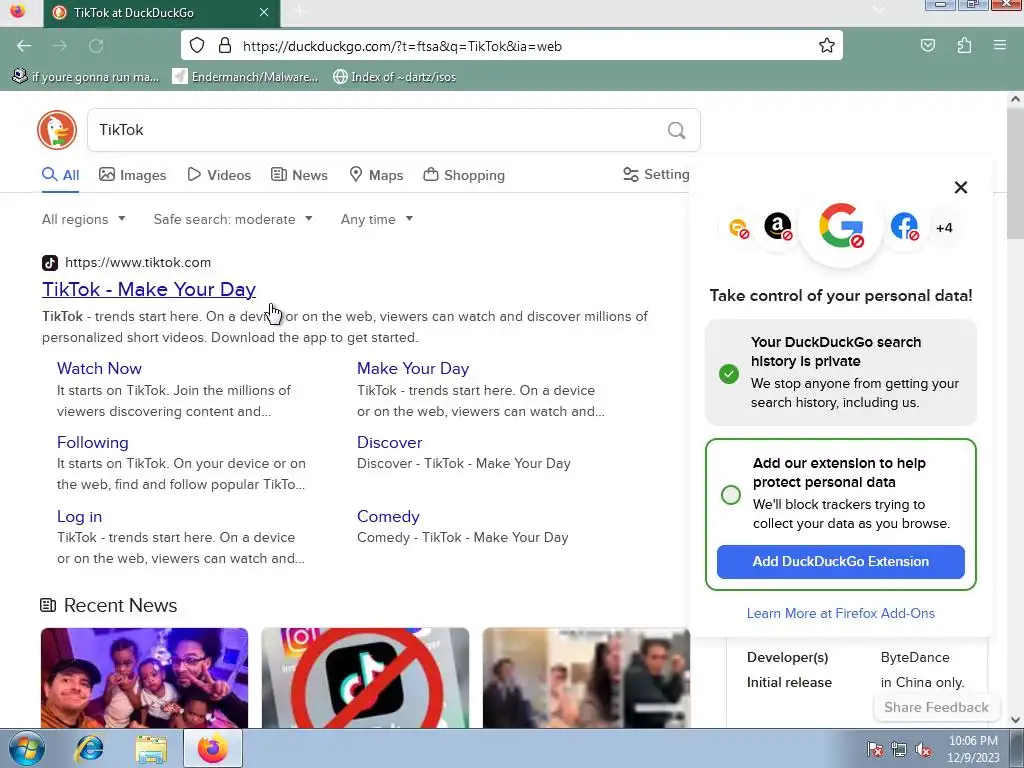Open the Make Your Day sitelink
Viewport: 1024px width, 768px height.
point(413,368)
